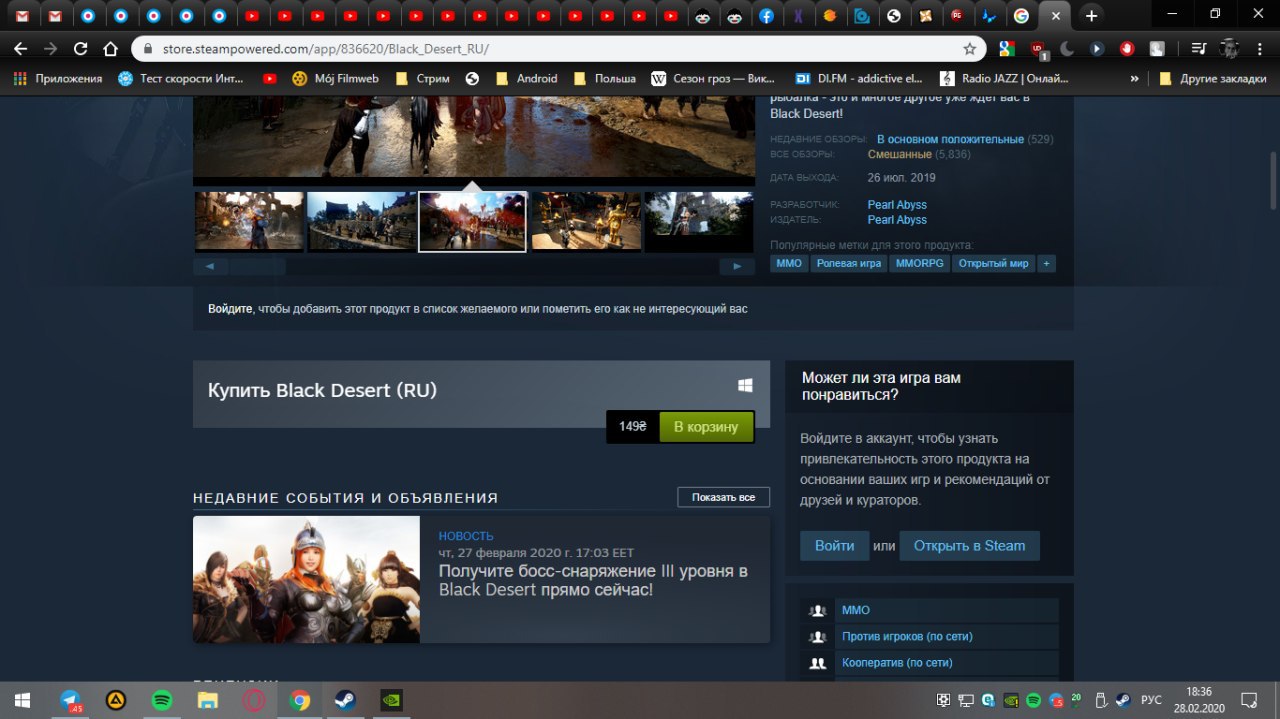Click Показать все events button
Image resolution: width=1280 pixels, height=719 pixels.
coord(723,497)
